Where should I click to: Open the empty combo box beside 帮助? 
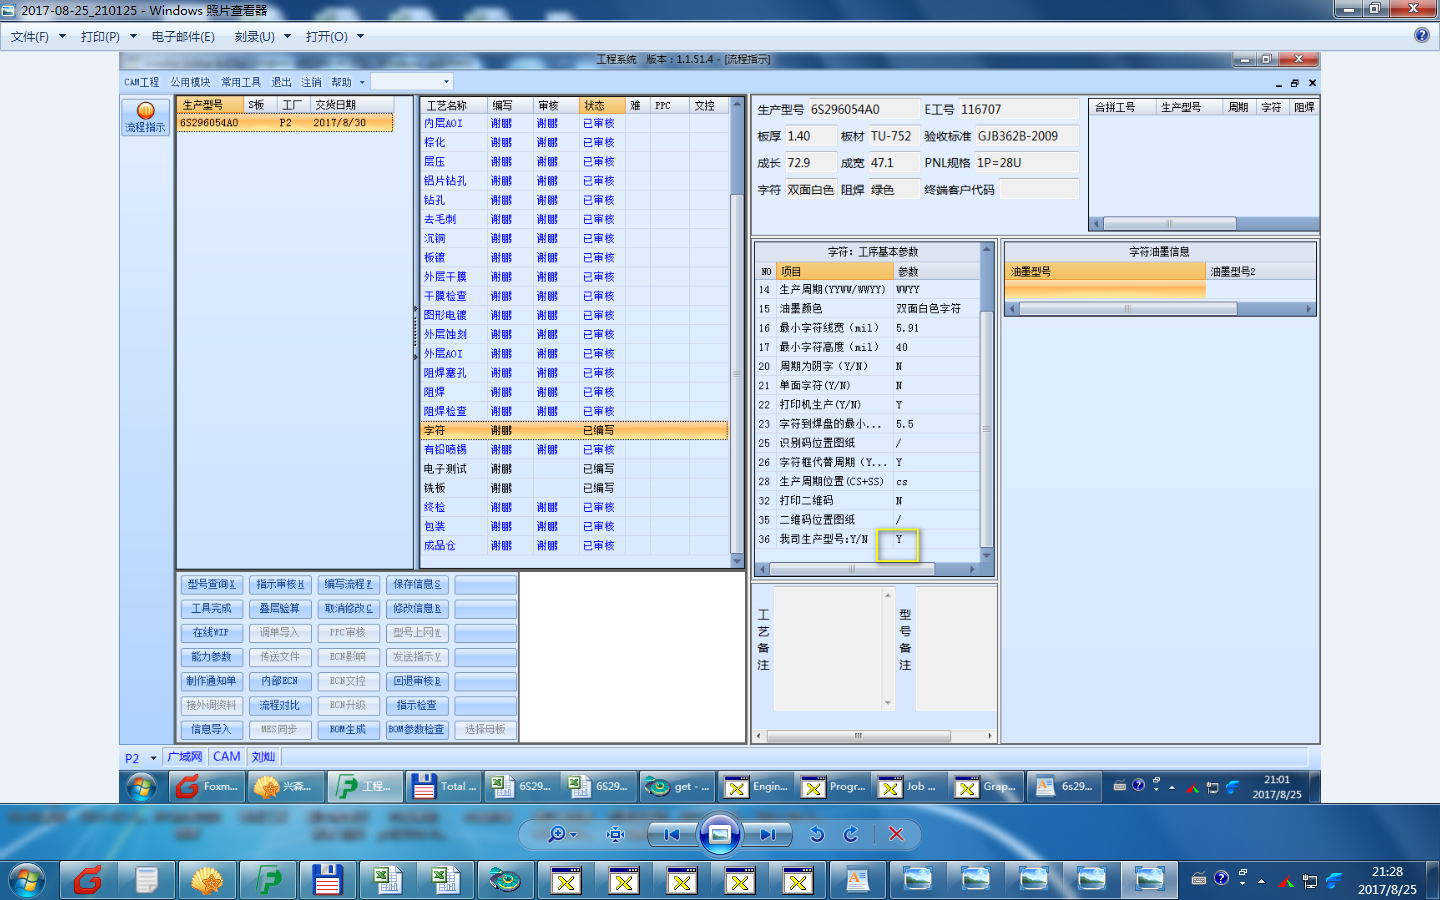click(x=412, y=82)
